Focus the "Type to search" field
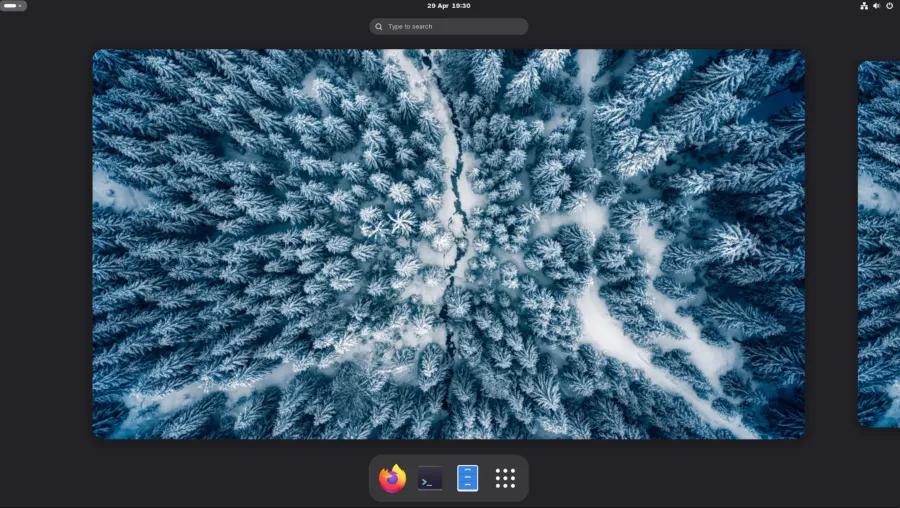 (450, 27)
